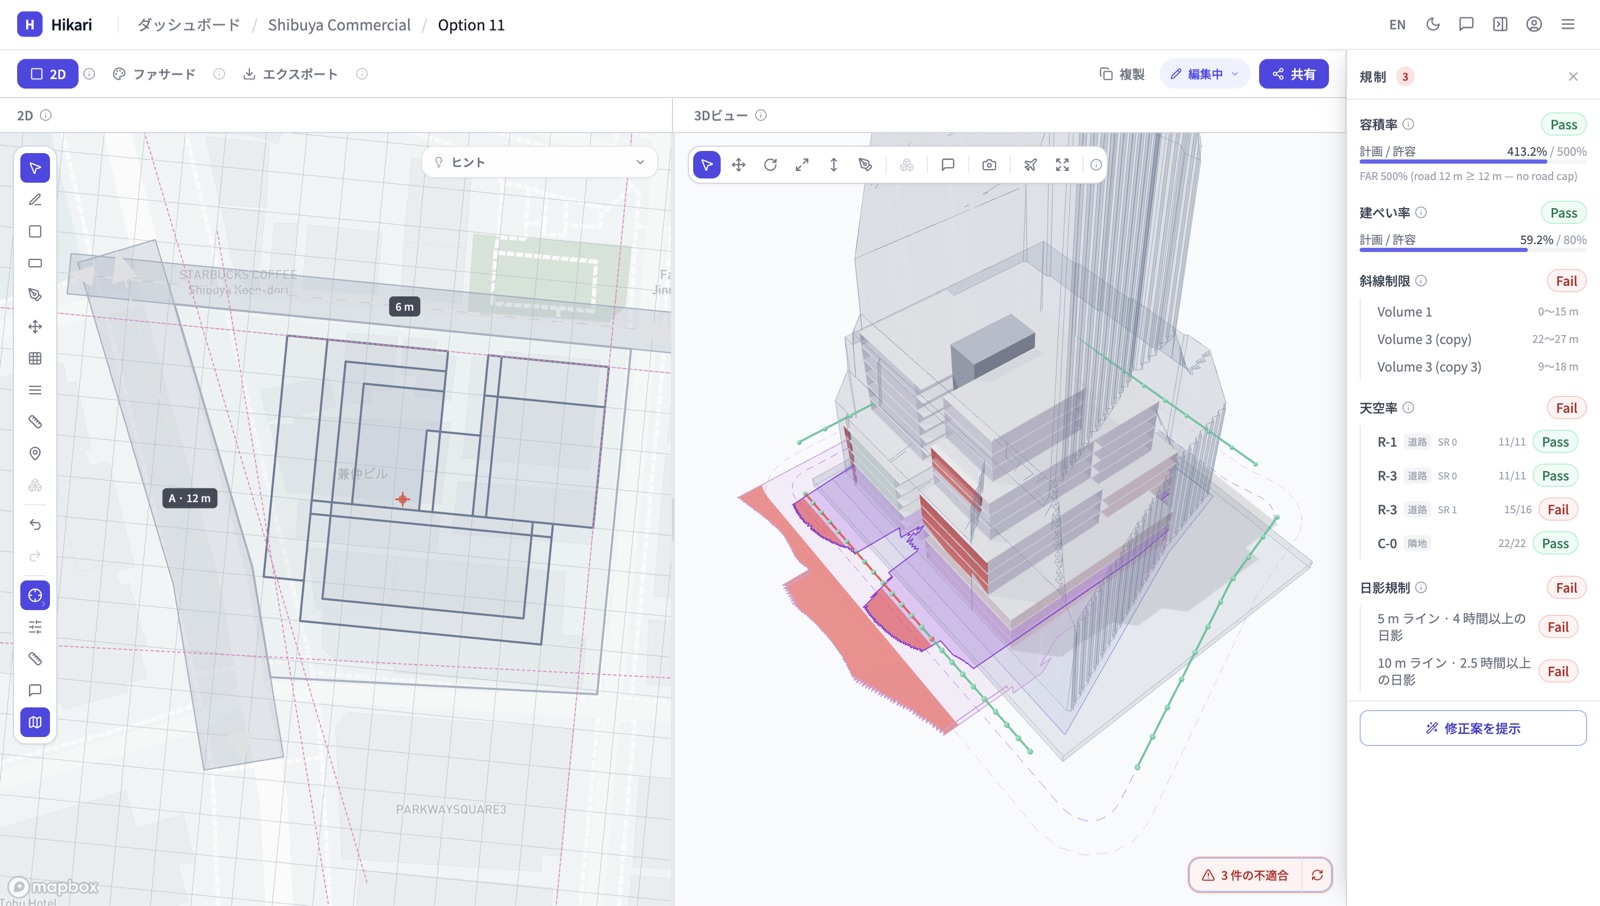Open the ファサード tab

pos(154,74)
